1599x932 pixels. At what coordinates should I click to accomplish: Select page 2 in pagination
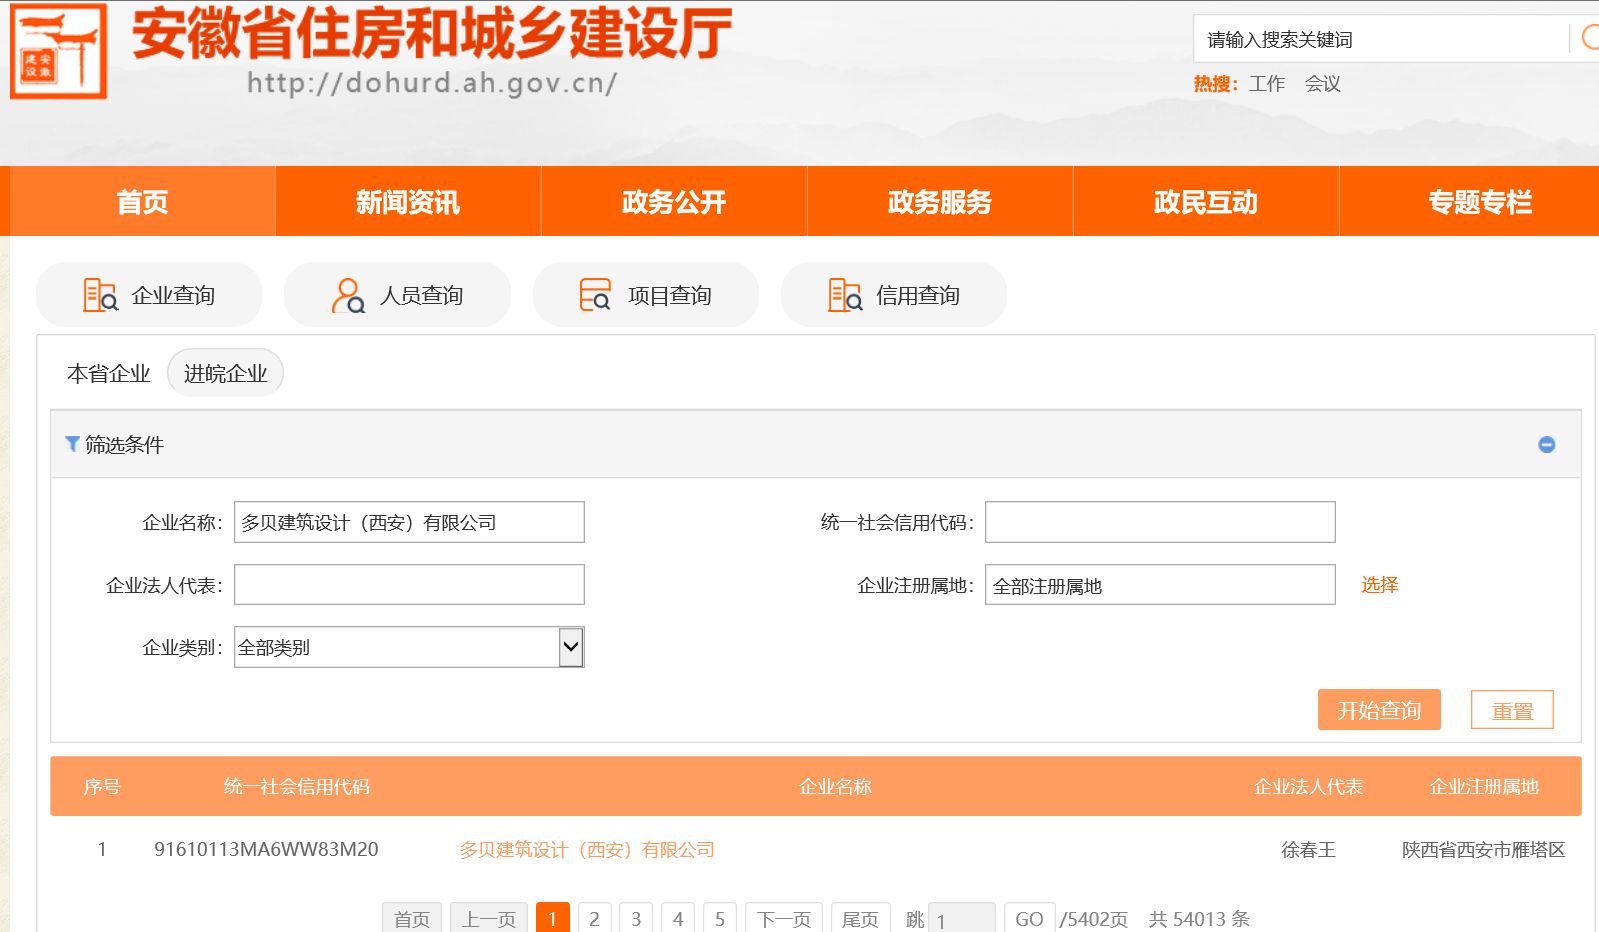[x=595, y=918]
